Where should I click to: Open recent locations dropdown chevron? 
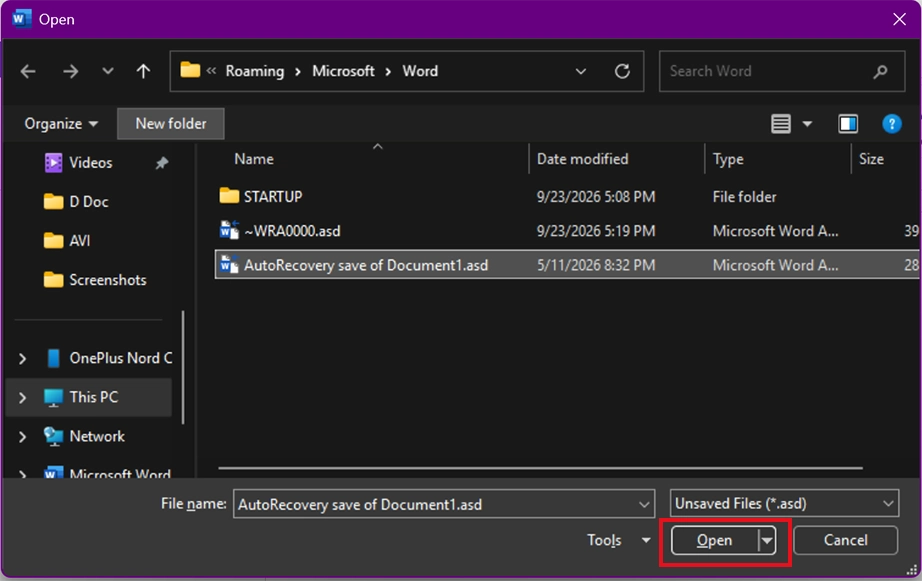107,71
